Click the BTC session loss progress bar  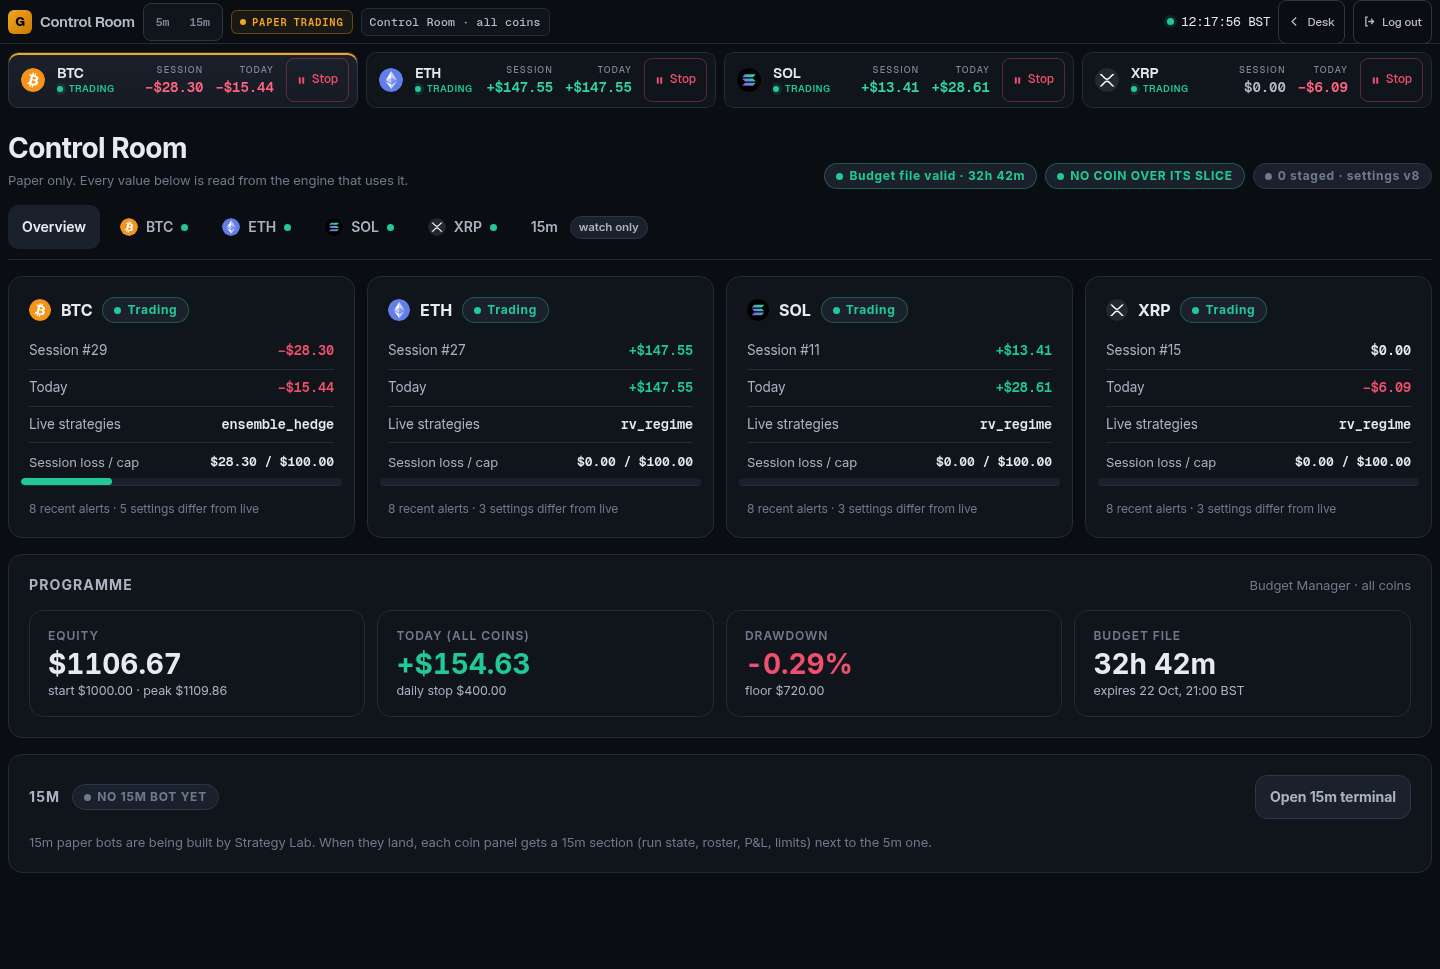(181, 482)
